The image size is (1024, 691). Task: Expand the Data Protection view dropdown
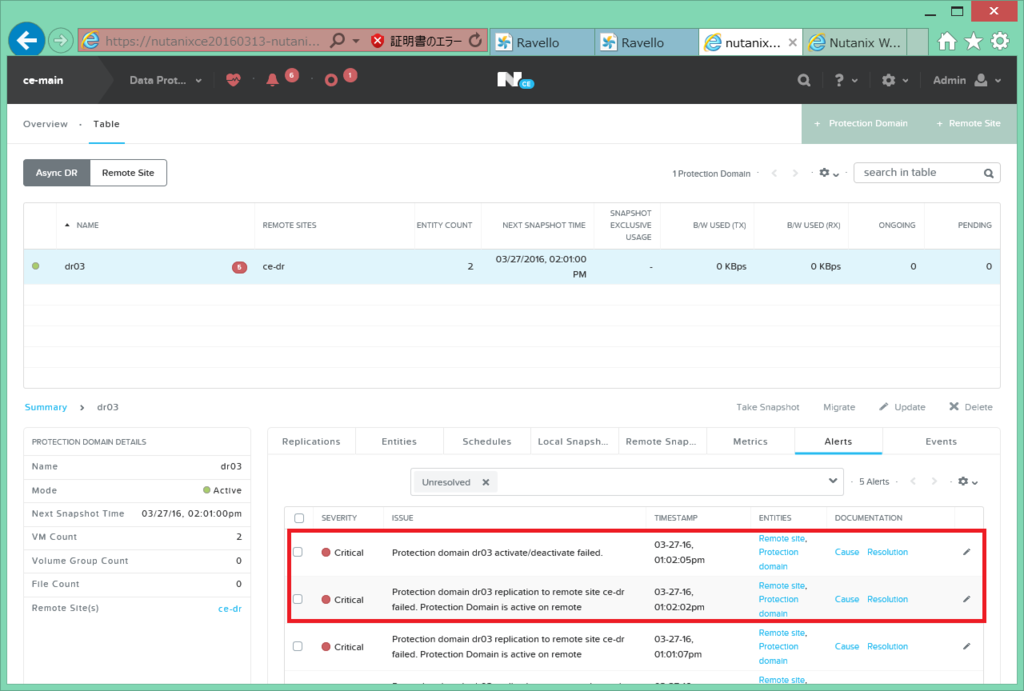(165, 80)
